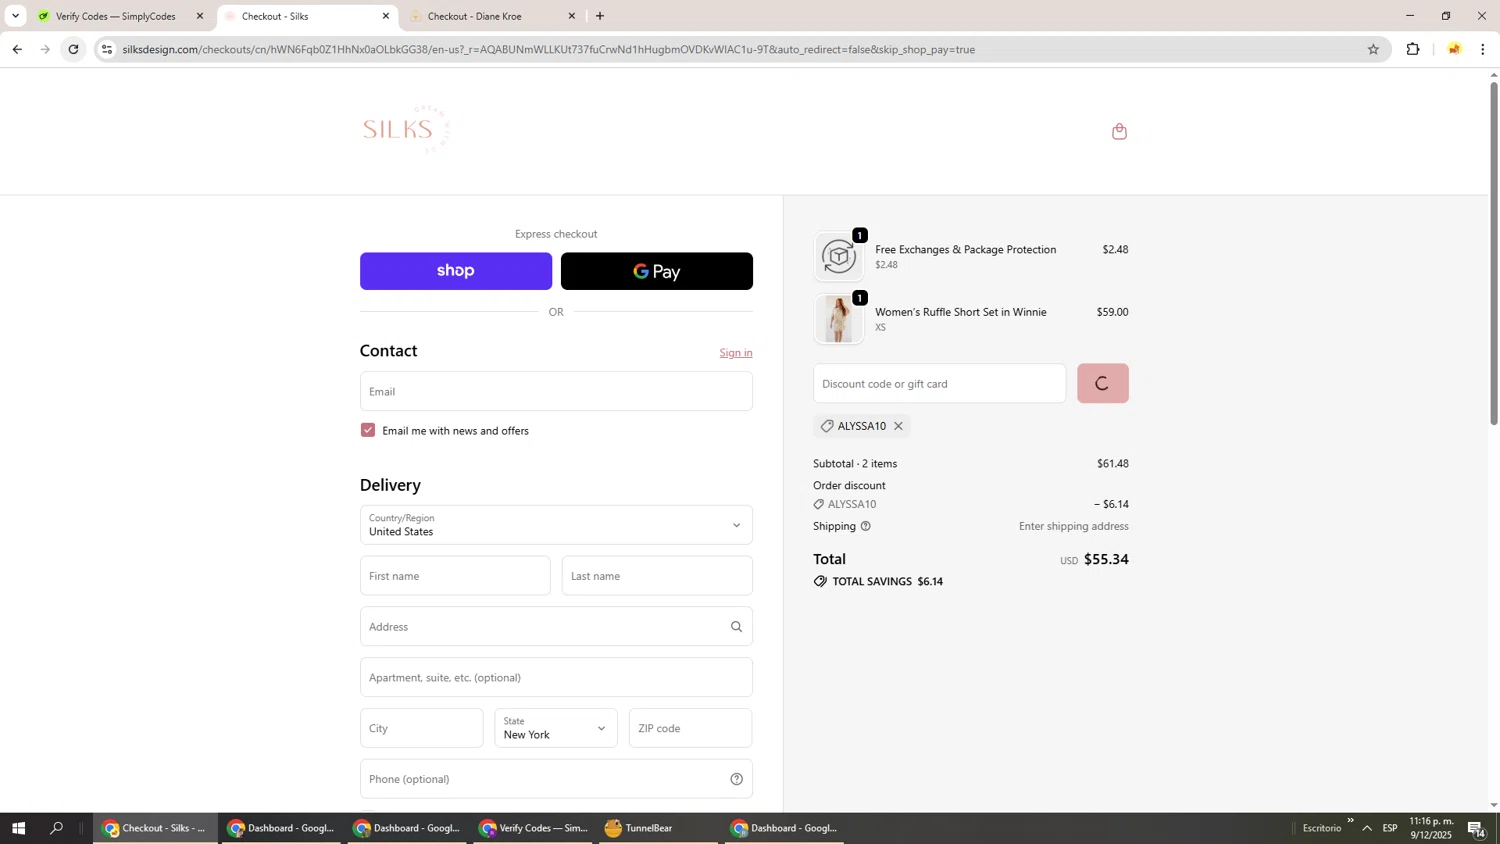This screenshot has height=844, width=1500.
Task: Focus the Apartment, suite, etc. field
Action: click(556, 677)
